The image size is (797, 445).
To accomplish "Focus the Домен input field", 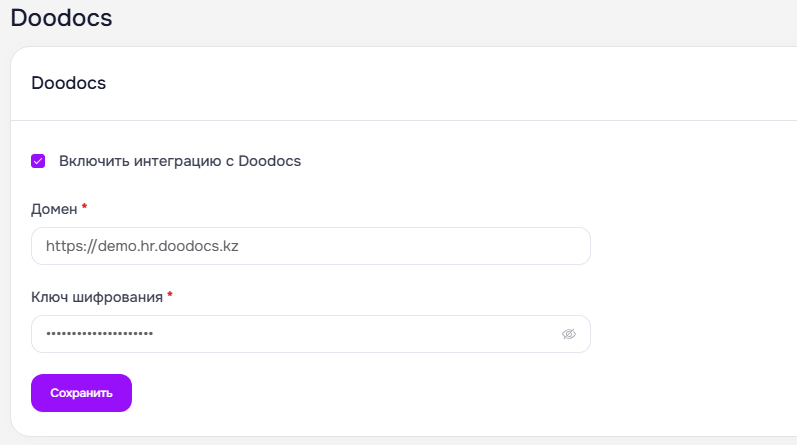I will [311, 246].
